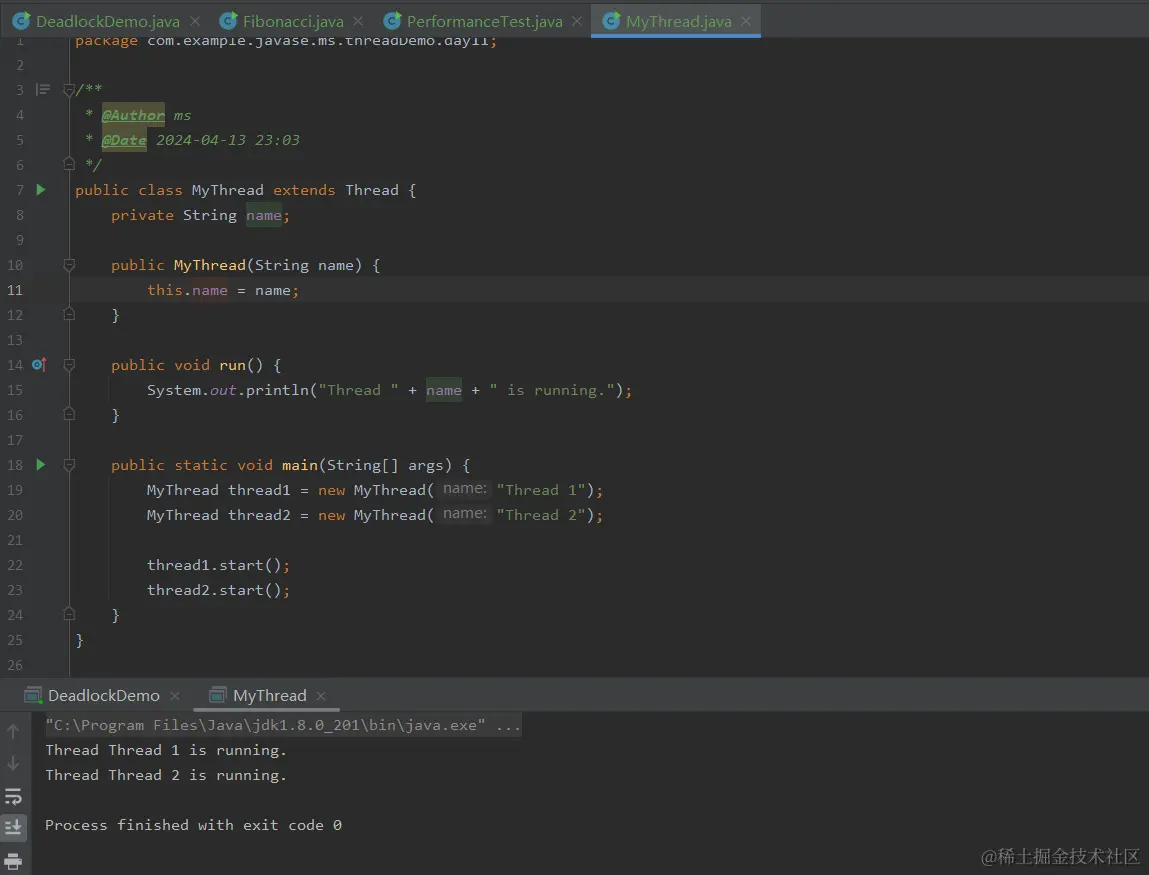
Task: Click the extends Thread superclass name
Action: coord(372,190)
